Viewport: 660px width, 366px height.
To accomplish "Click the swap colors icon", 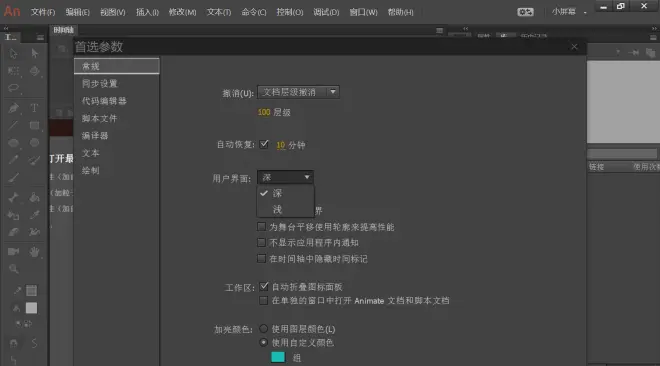I will tap(27, 324).
